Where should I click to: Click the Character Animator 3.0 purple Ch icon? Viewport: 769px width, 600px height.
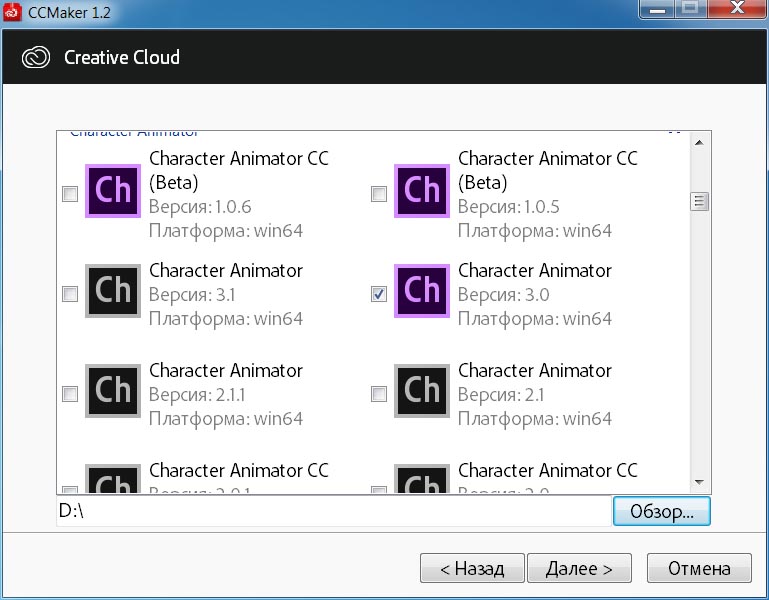tap(422, 291)
